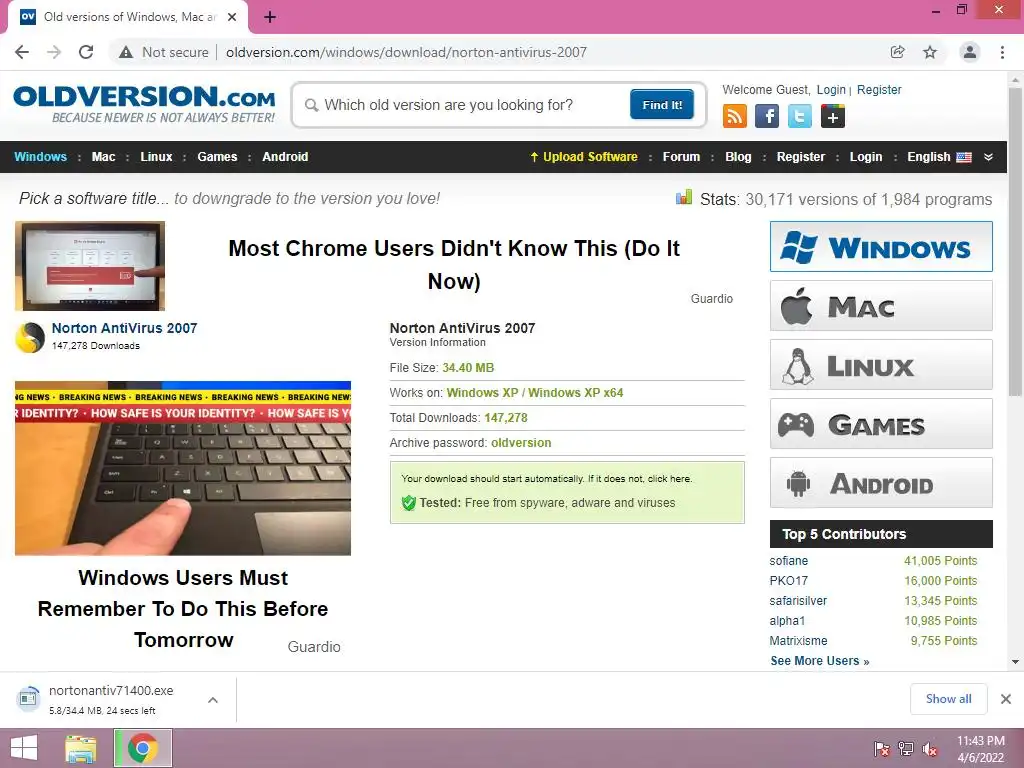Image resolution: width=1024 pixels, height=768 pixels.
Task: Expand the nortonantiv71400.exe download options chevron
Action: [x=213, y=699]
